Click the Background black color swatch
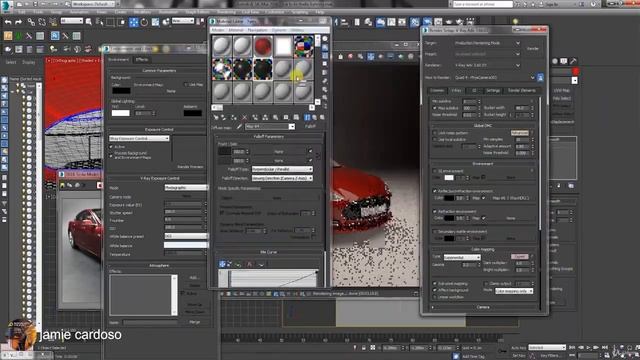 [x=121, y=91]
